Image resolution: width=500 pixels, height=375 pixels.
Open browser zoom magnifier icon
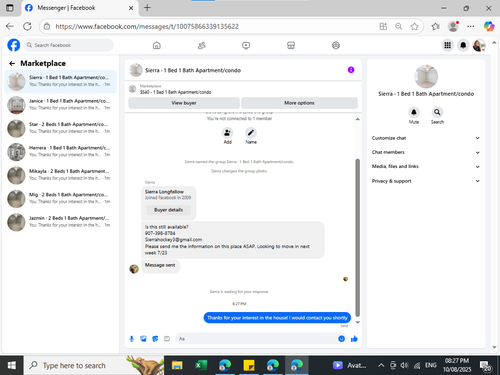pos(399,26)
